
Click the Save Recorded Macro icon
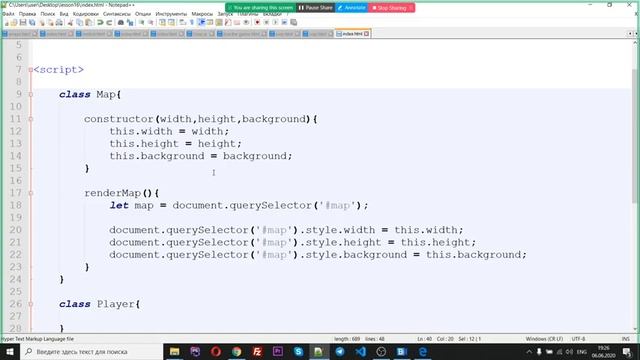[x=293, y=22]
